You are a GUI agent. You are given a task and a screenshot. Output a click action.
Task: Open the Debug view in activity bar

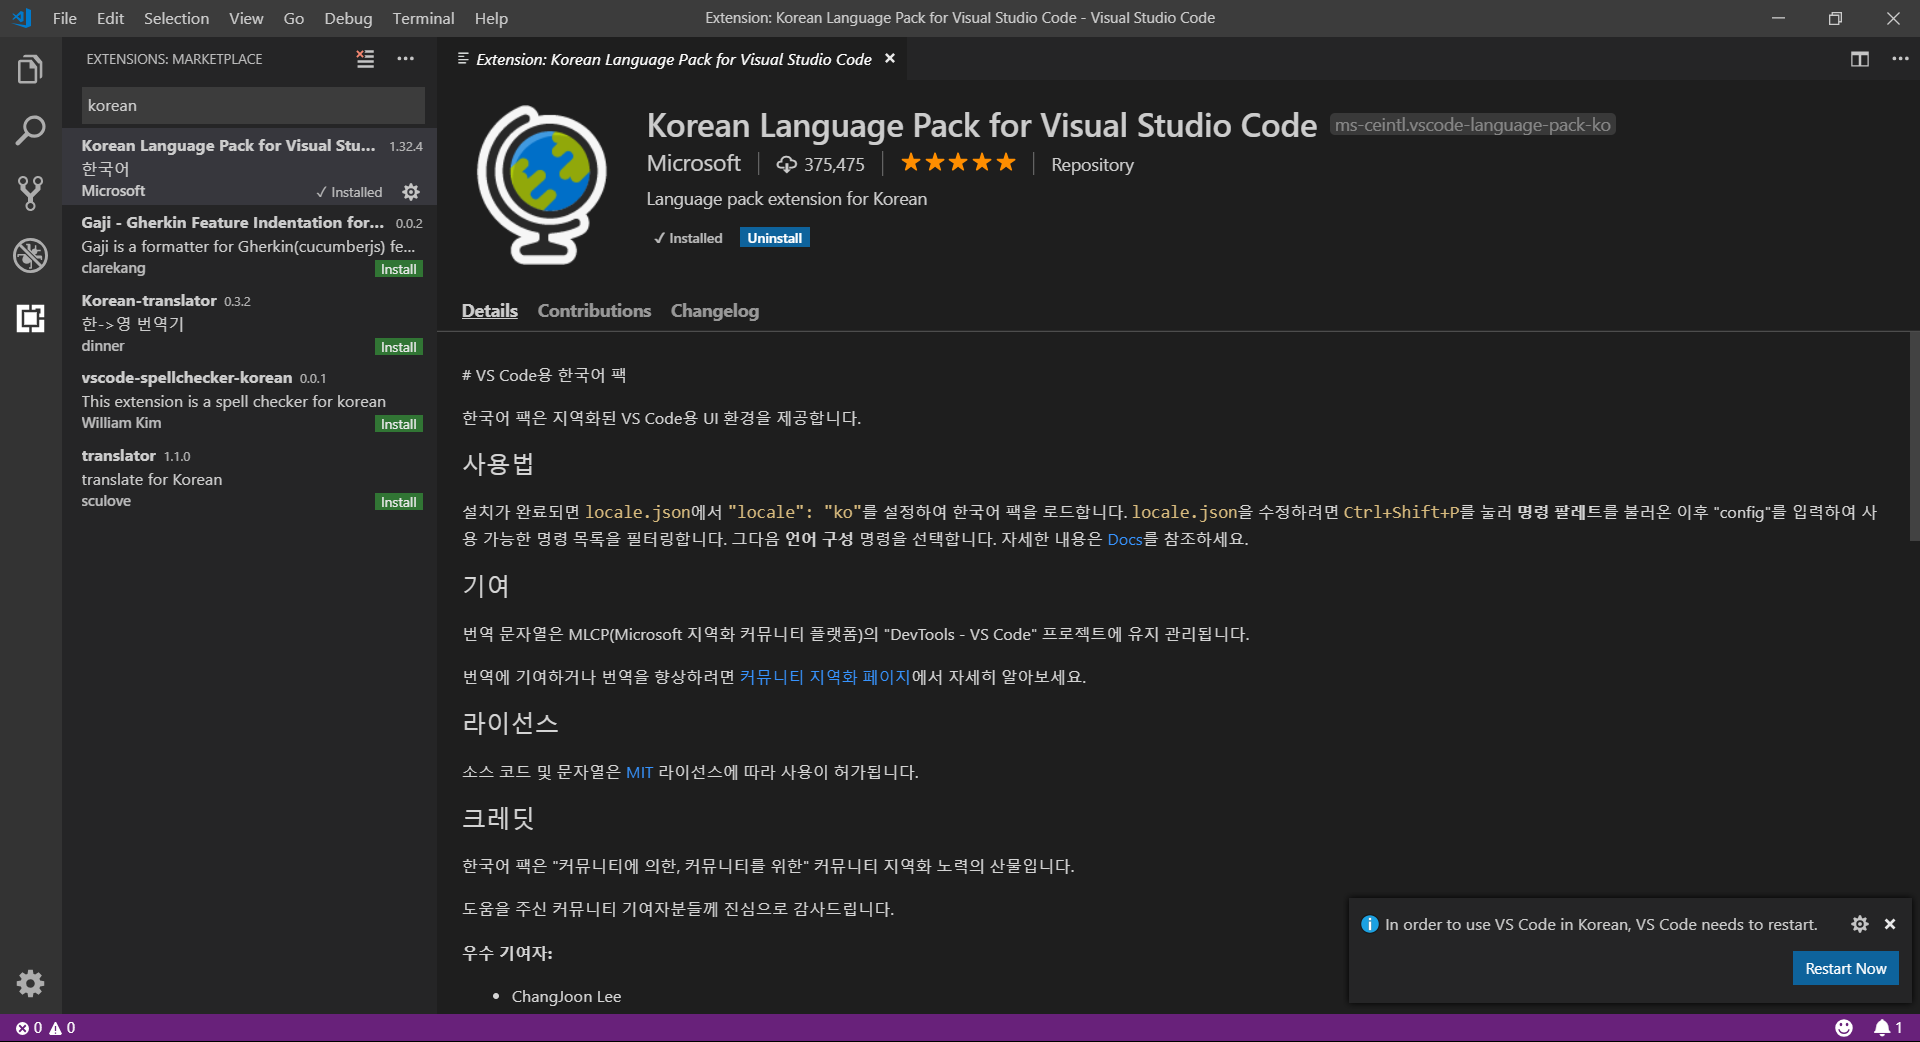click(x=30, y=256)
